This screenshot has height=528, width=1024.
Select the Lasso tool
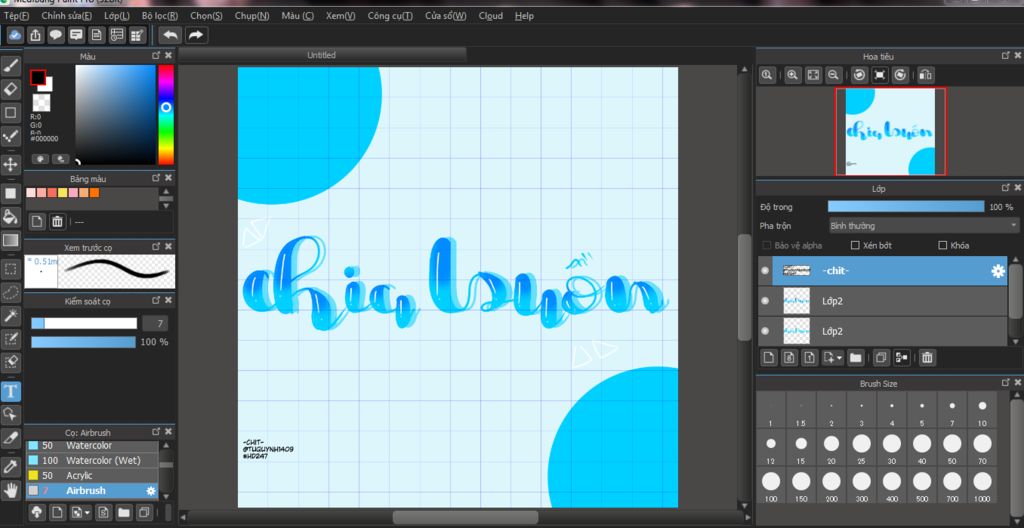(10, 291)
